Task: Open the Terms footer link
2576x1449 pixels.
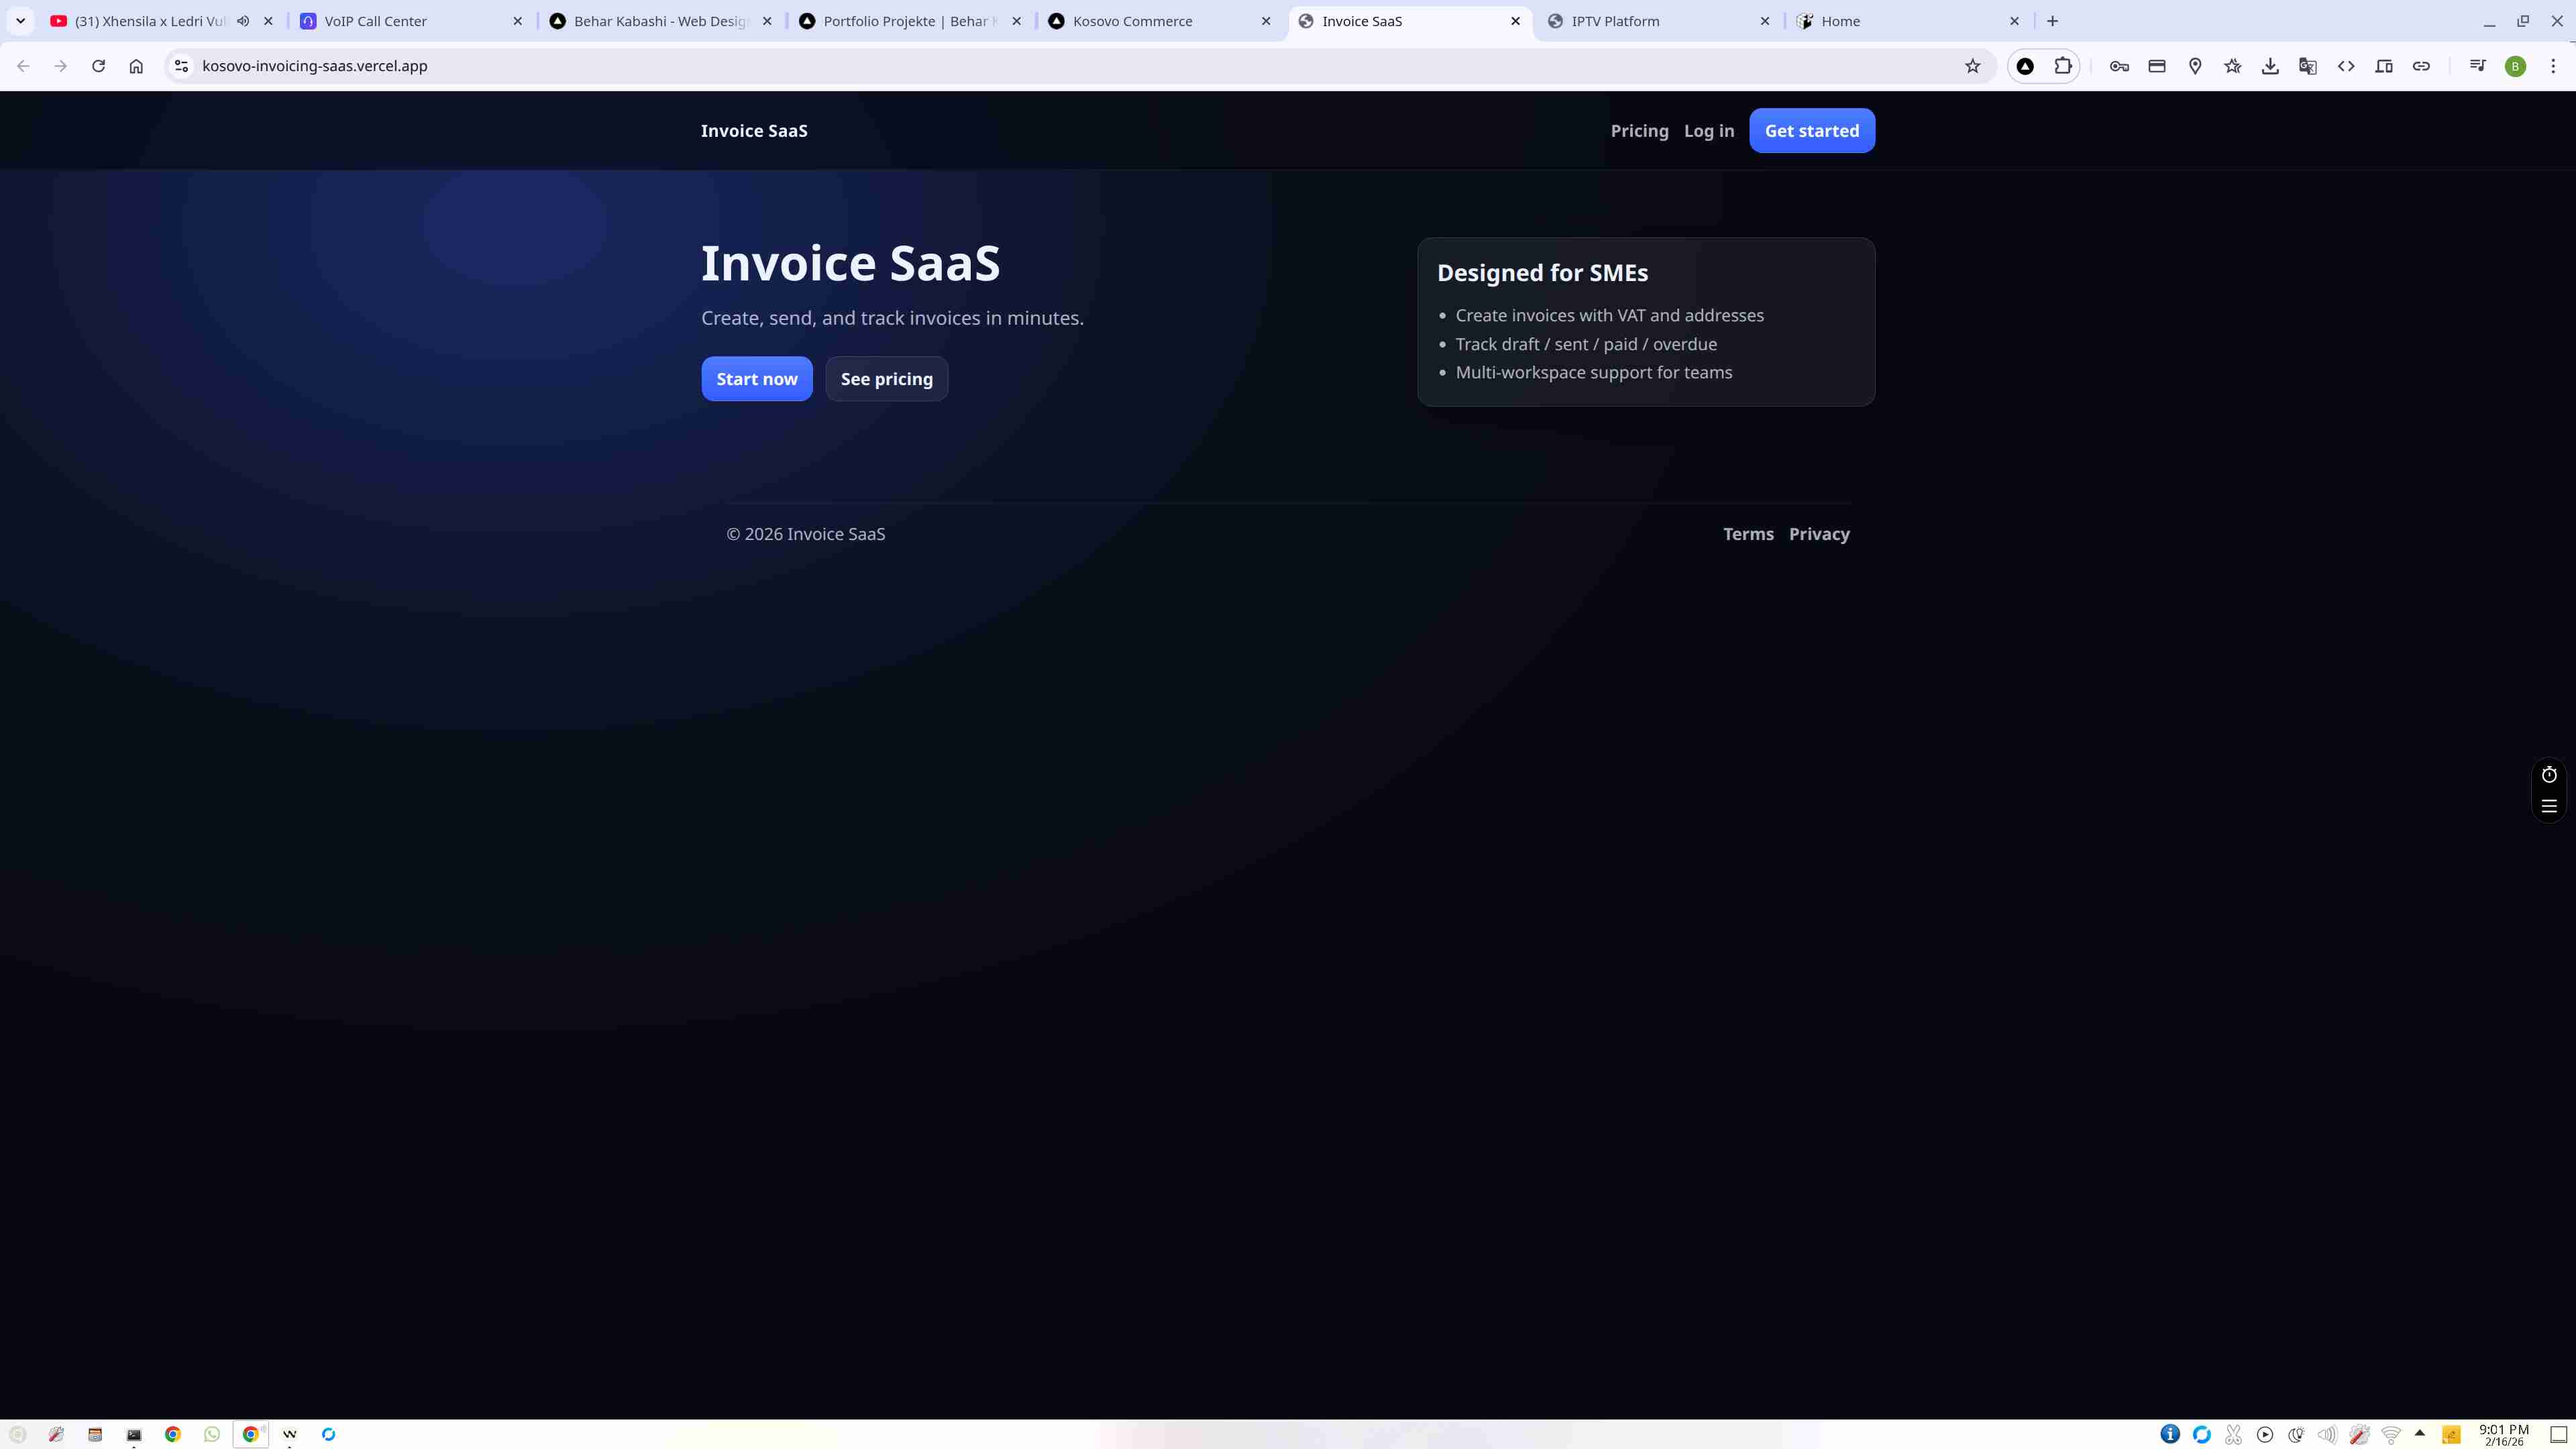Action: point(1748,534)
